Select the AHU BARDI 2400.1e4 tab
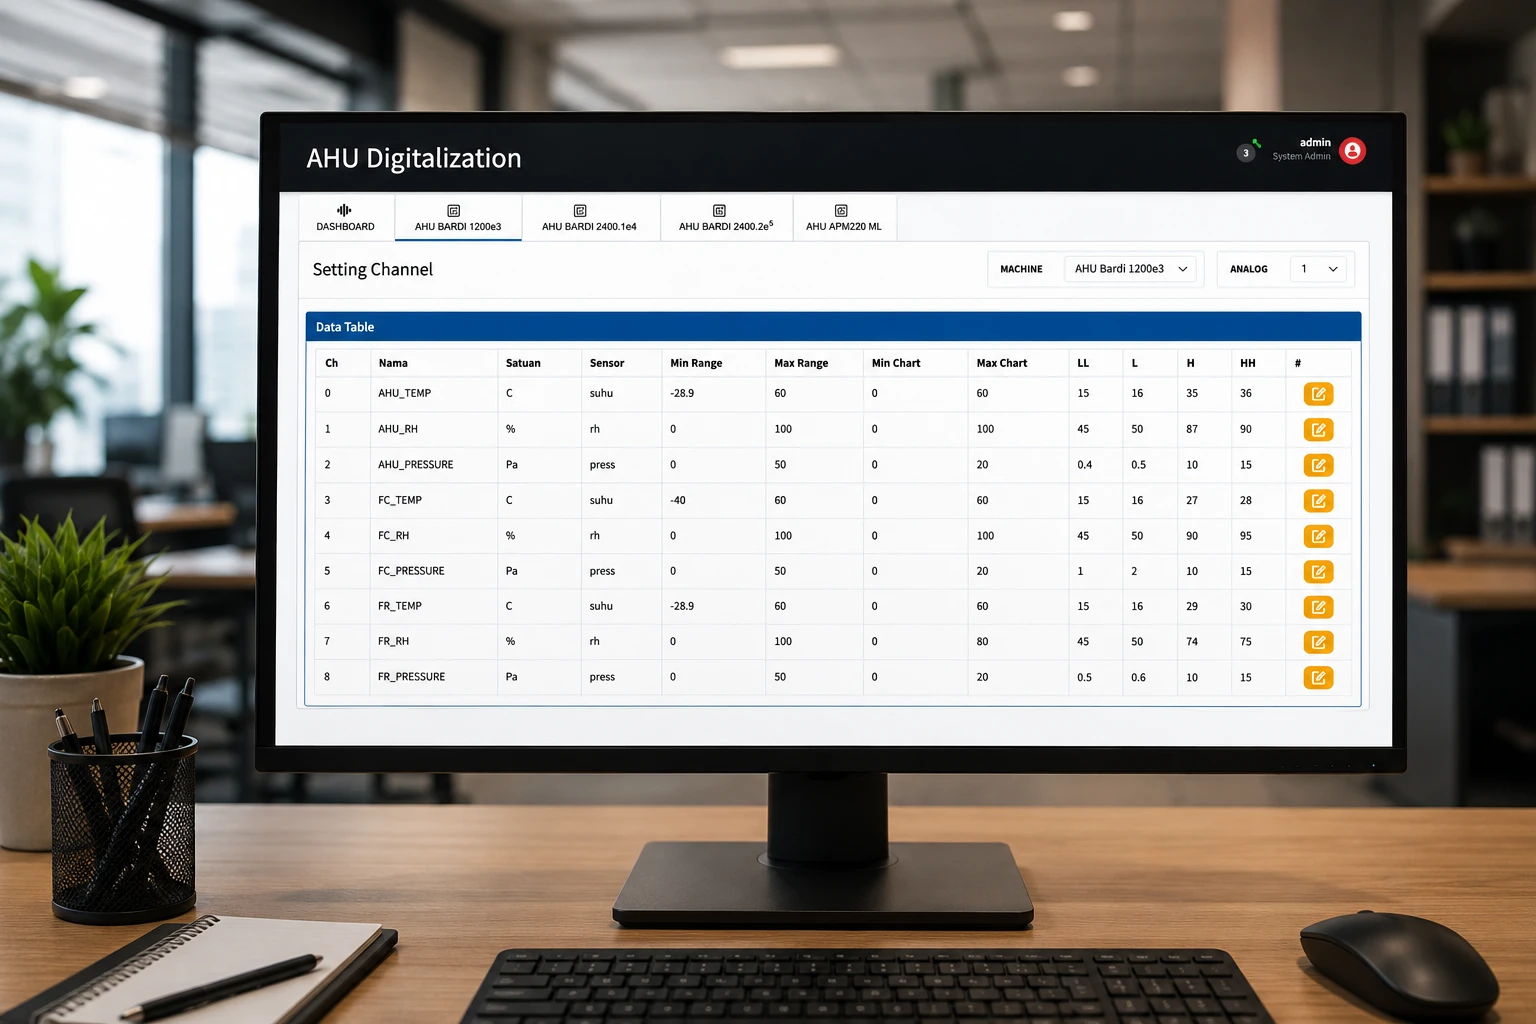The height and width of the screenshot is (1024, 1536). tap(589, 218)
